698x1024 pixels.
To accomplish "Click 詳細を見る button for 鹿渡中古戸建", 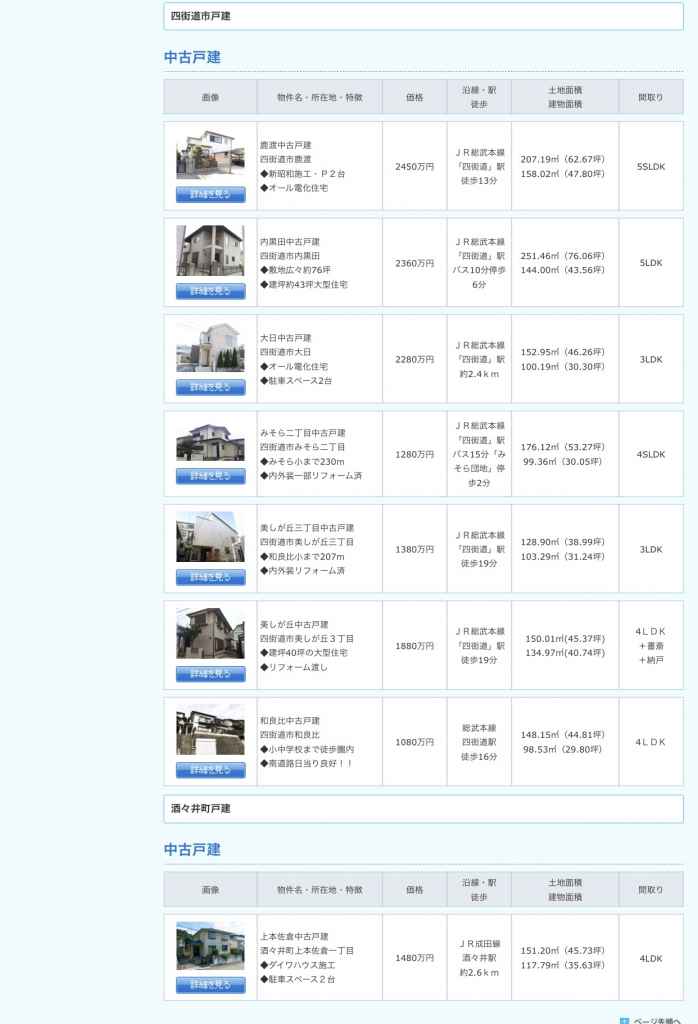I will 210,194.
